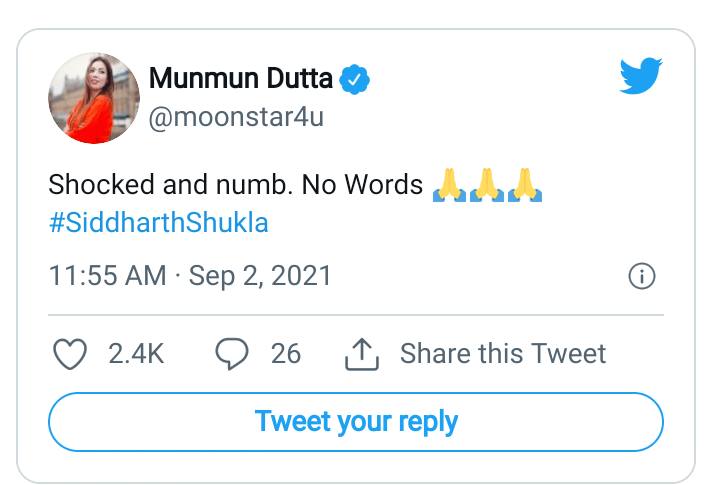Click the divider line above the like count

356,315
